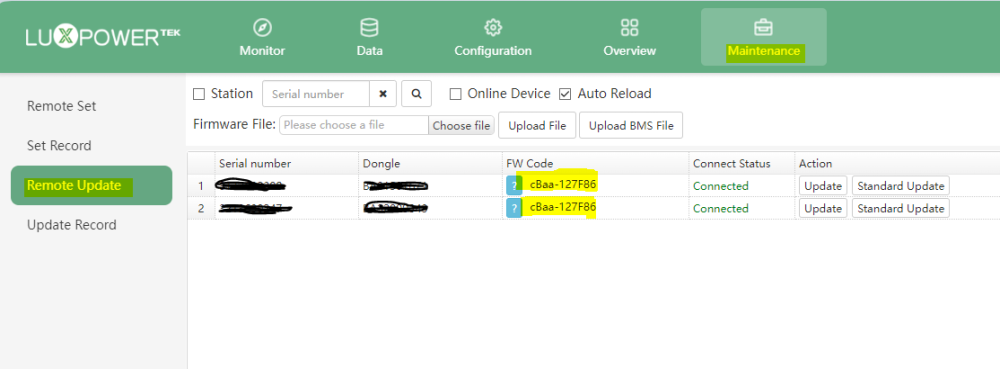Viewport: 1000px width, 369px height.
Task: Click Update button in row 2
Action: point(823,208)
